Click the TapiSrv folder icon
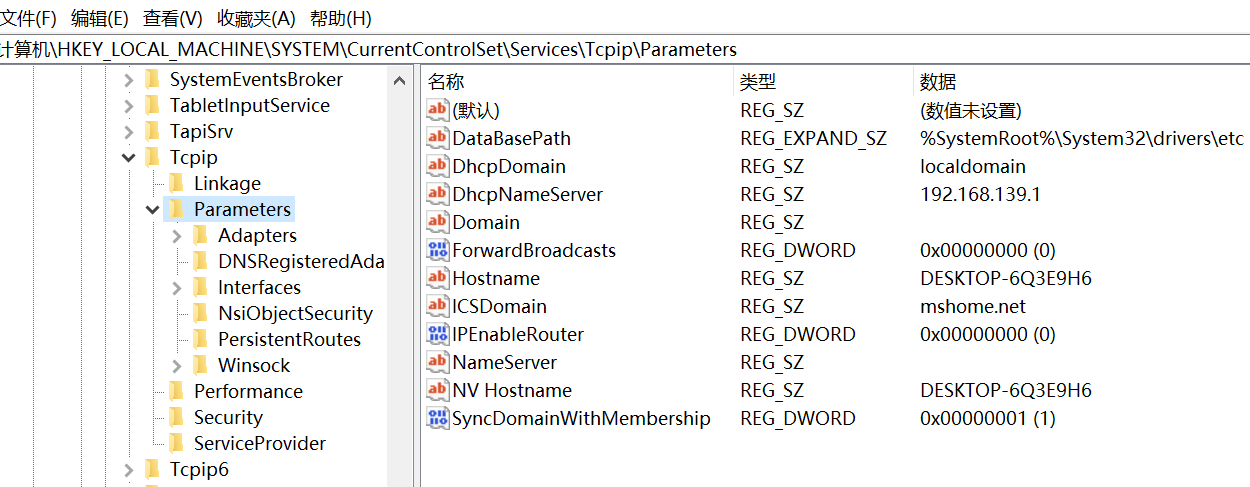Image resolution: width=1250 pixels, height=487 pixels. 152,131
